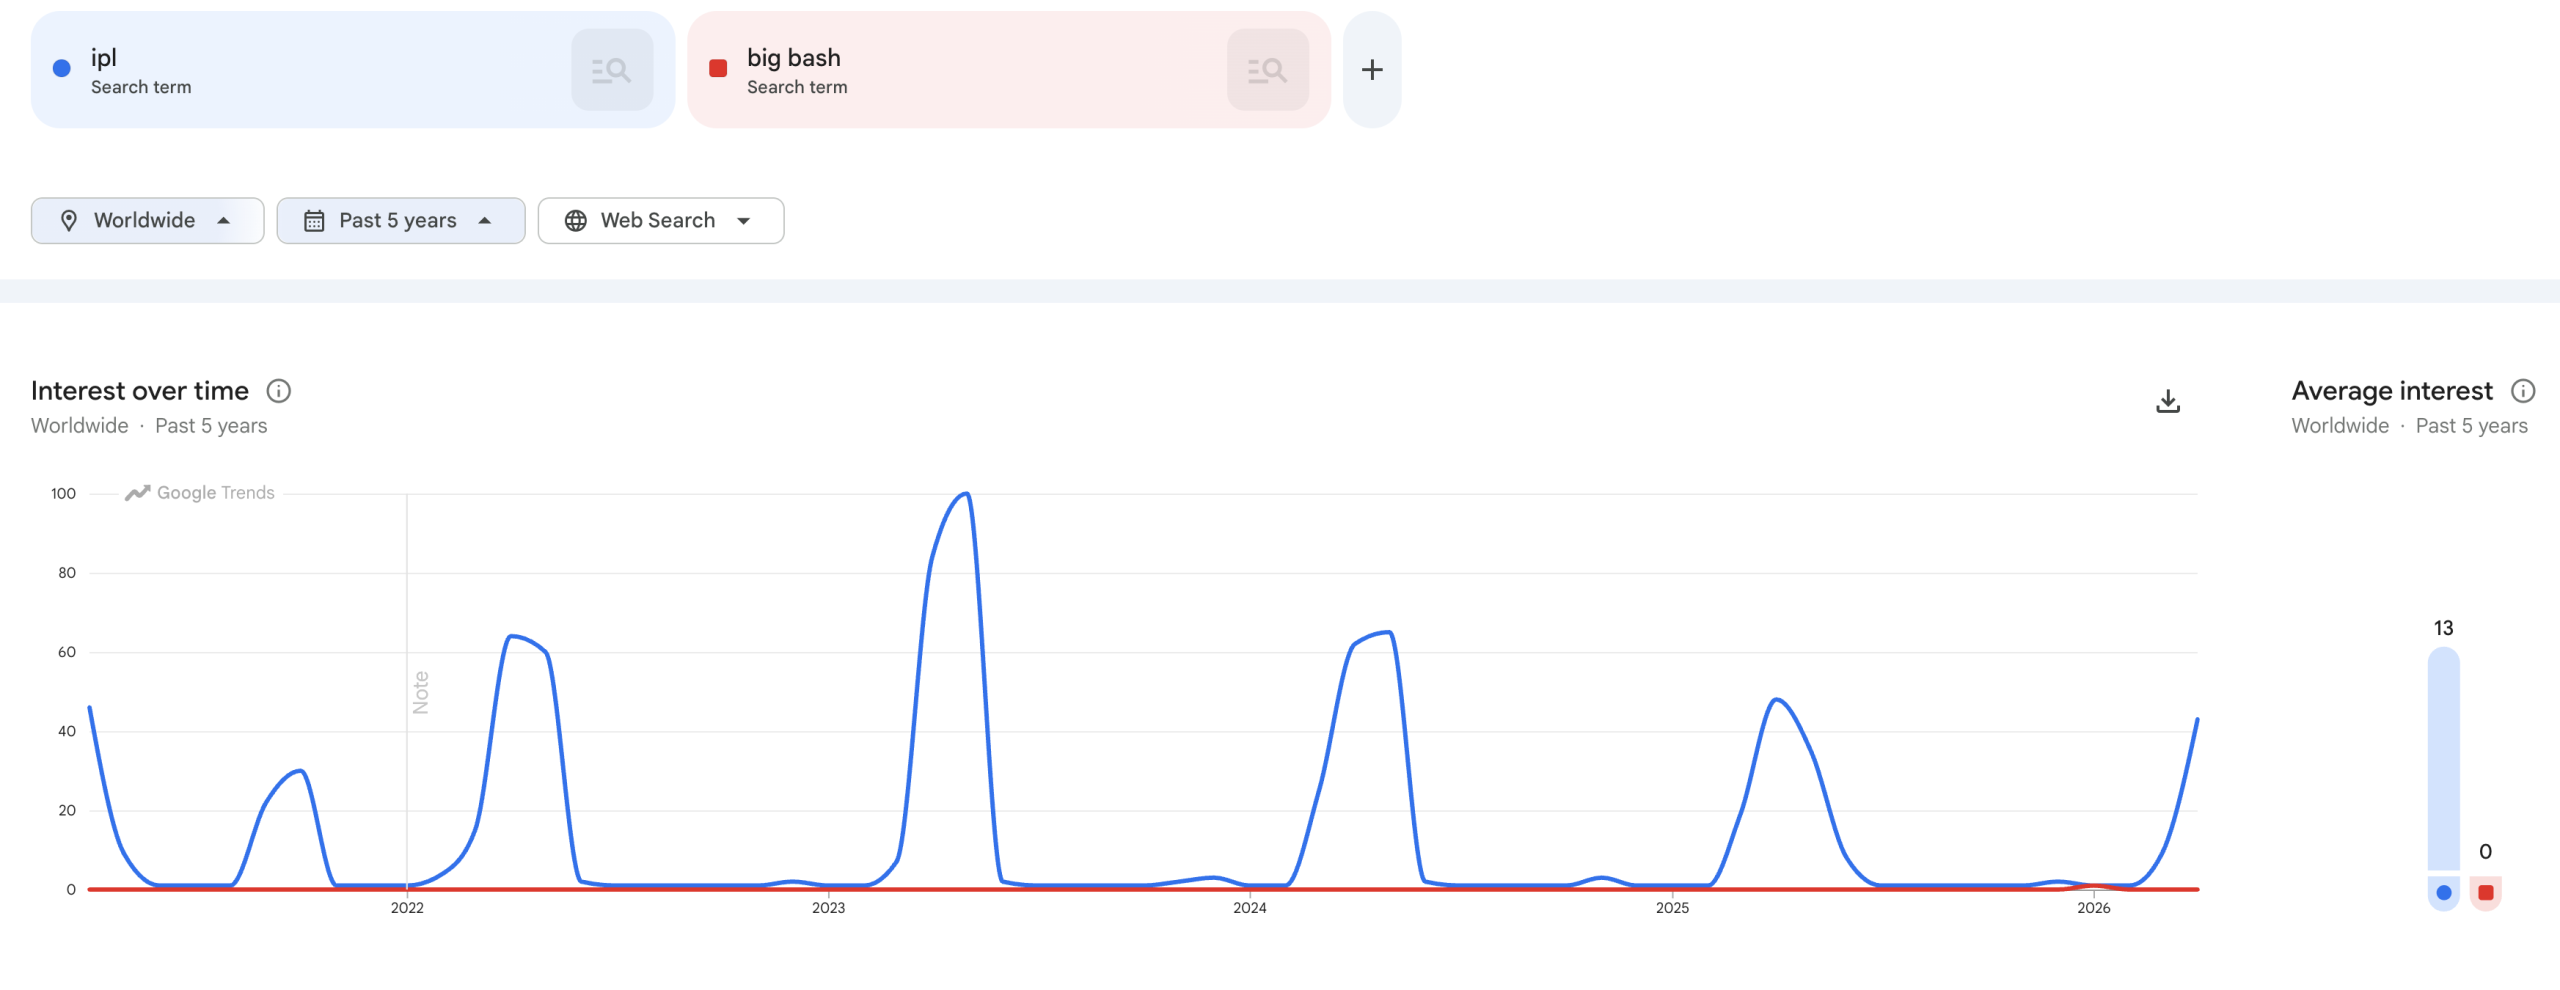Click the red big bash color square

pyautogui.click(x=718, y=68)
